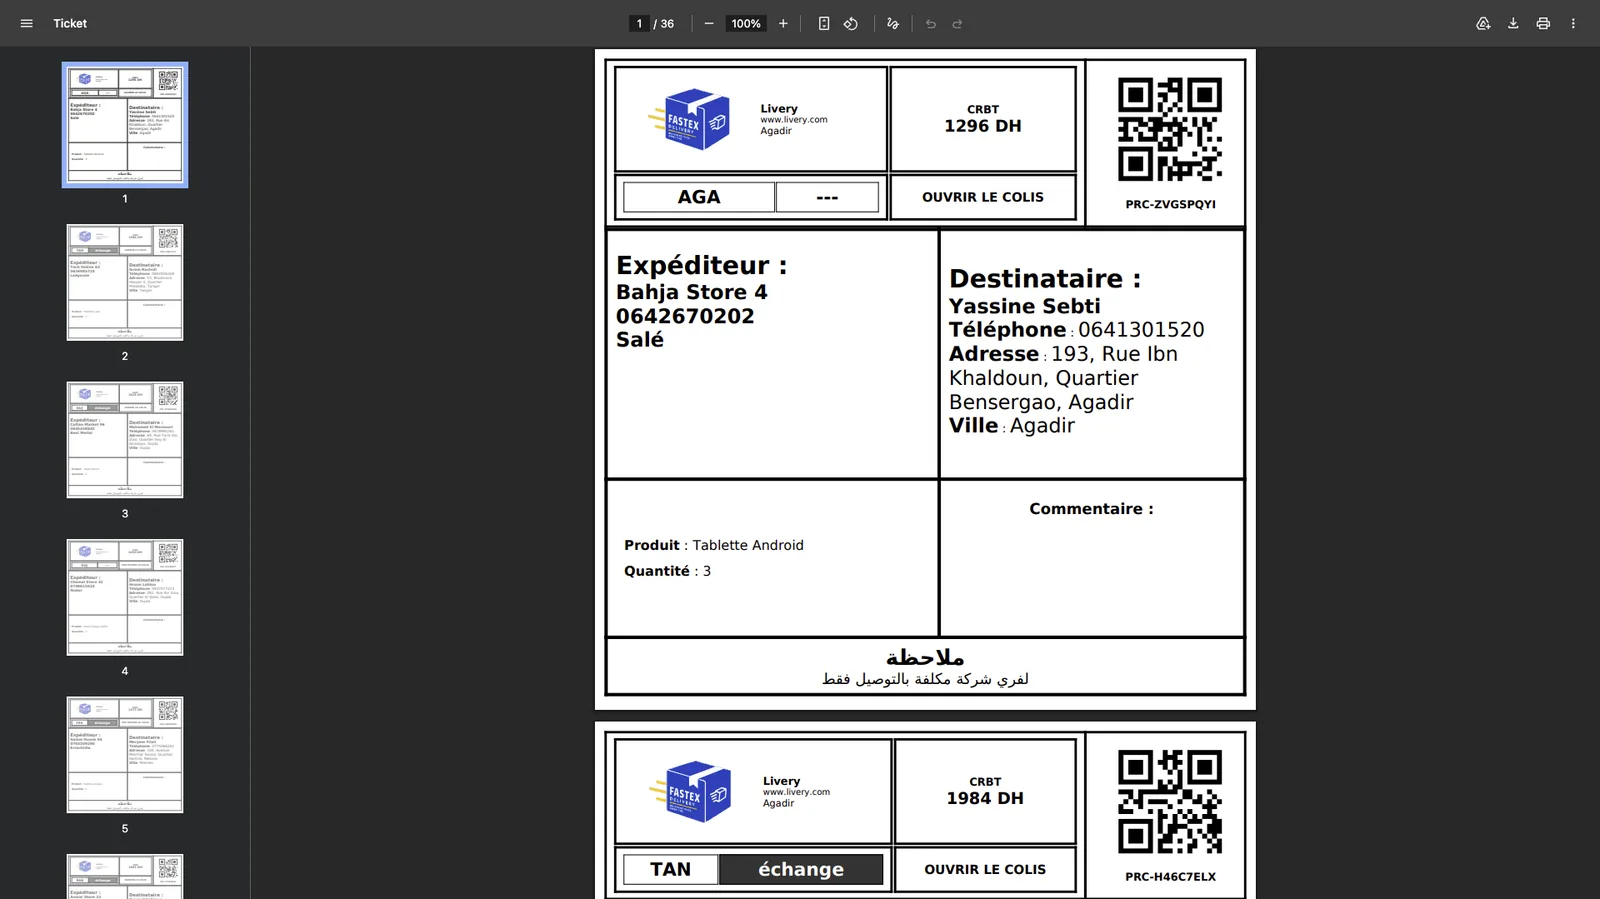The image size is (1600, 899).
Task: Click the TAN city code box
Action: pyautogui.click(x=671, y=869)
